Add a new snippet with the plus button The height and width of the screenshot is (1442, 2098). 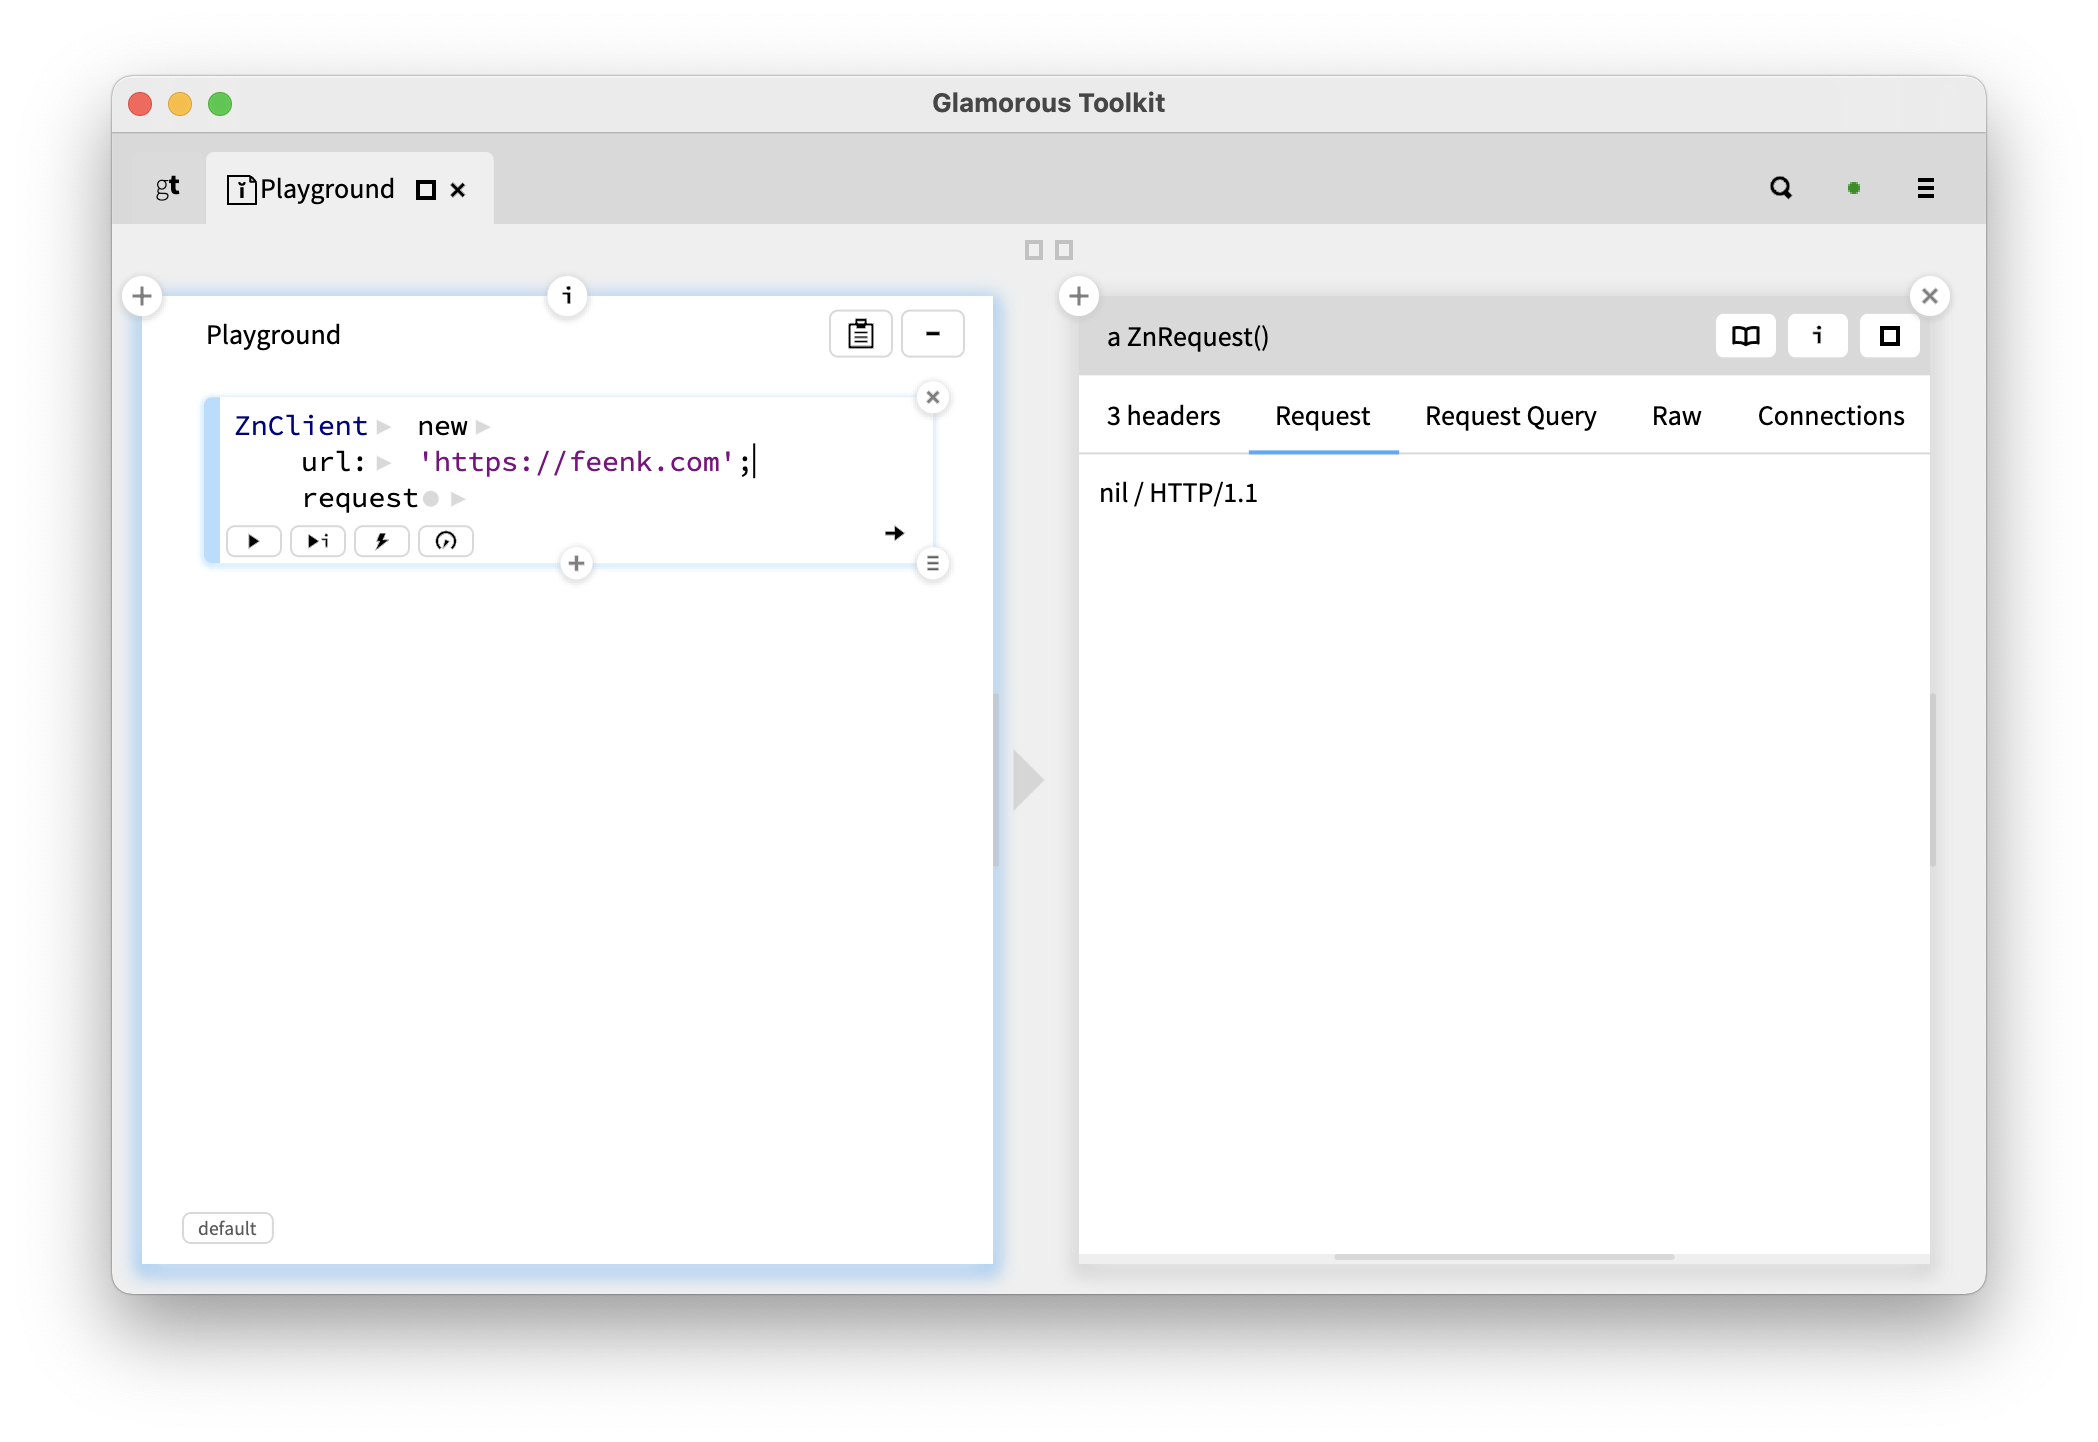click(x=576, y=563)
